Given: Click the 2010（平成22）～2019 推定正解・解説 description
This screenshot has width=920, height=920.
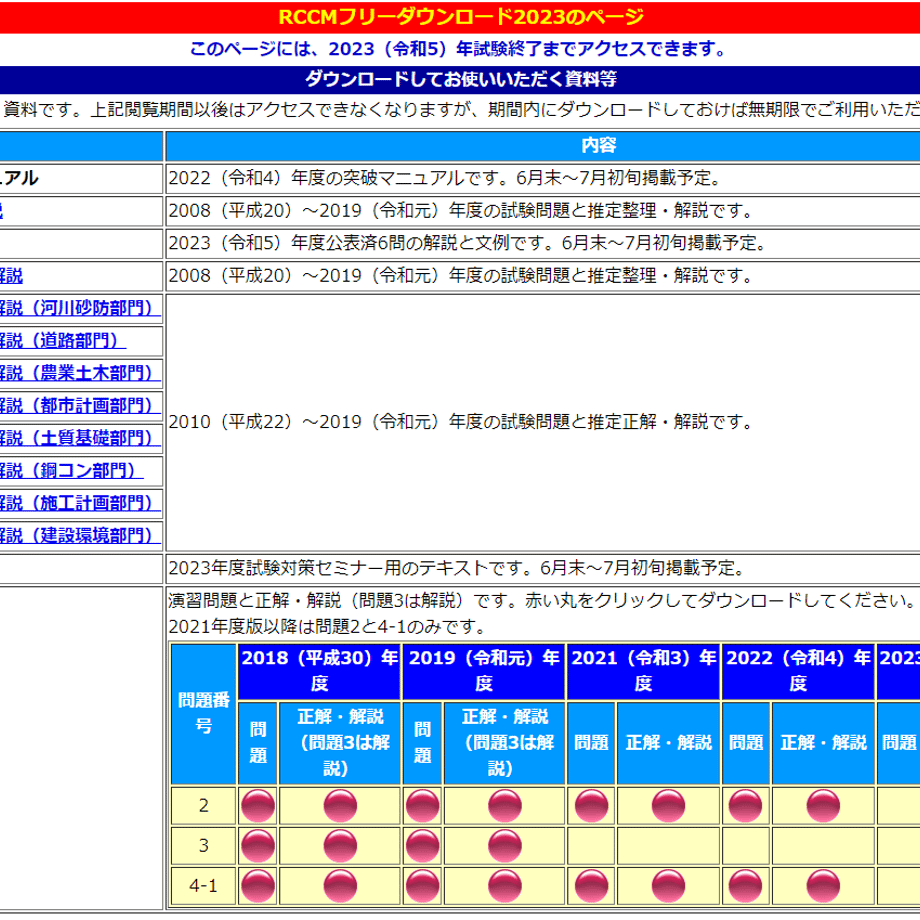Looking at the screenshot, I should (462, 422).
